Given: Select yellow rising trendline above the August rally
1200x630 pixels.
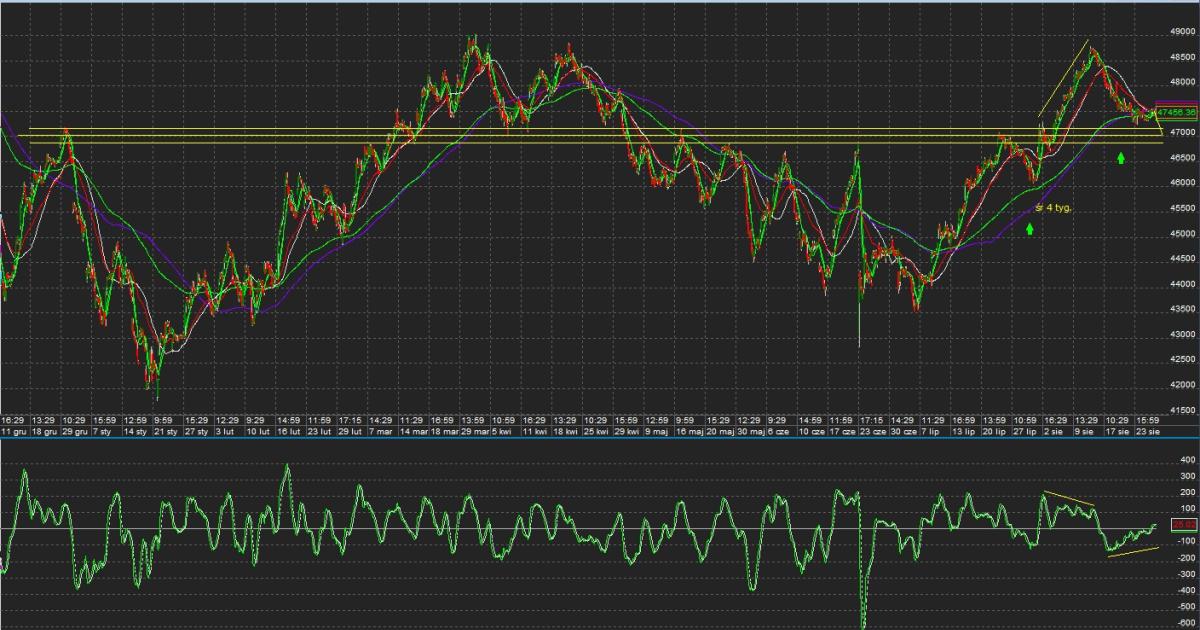Looking at the screenshot, I should 1063,78.
